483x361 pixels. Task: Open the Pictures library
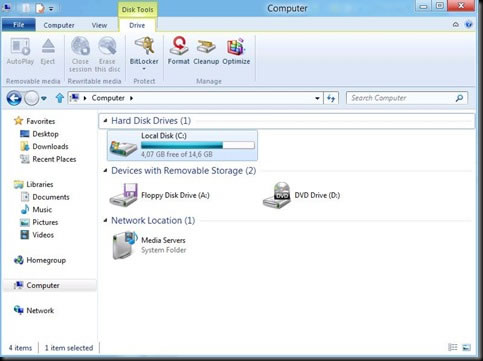39,222
